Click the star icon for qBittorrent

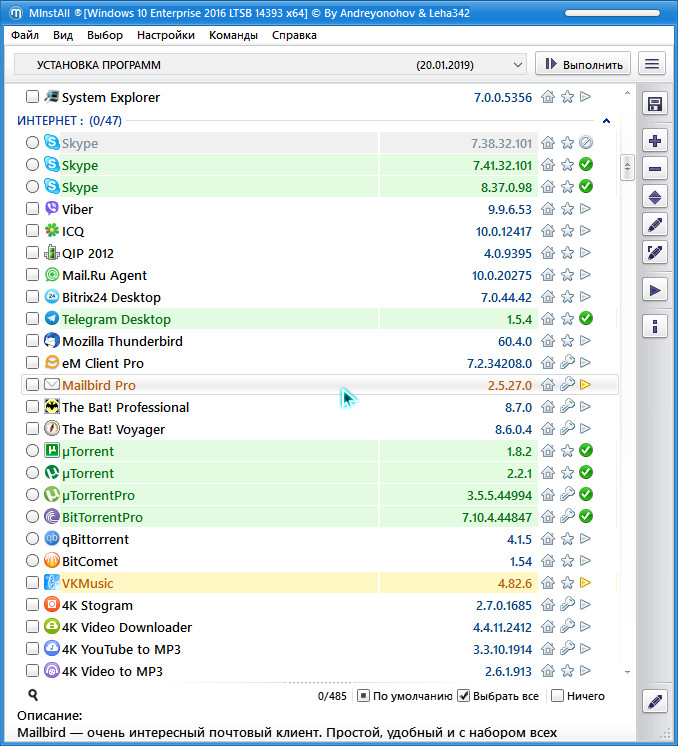click(567, 539)
